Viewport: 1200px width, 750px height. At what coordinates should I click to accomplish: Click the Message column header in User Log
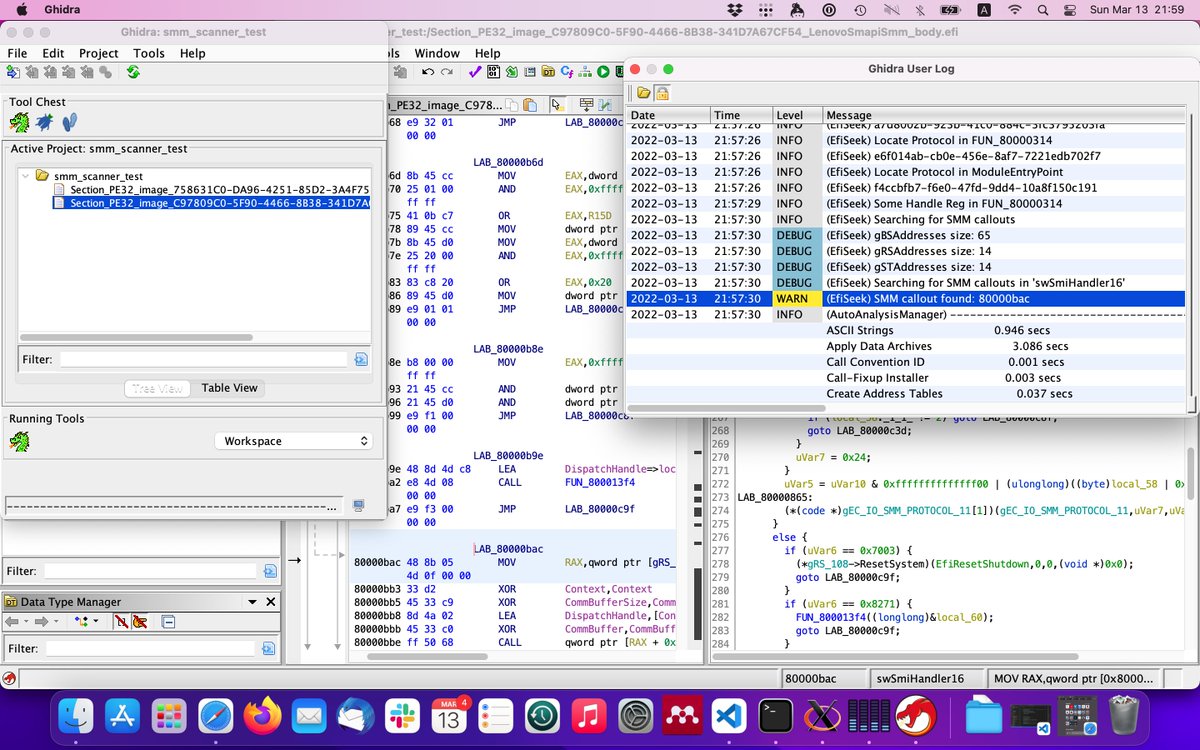[x=1006, y=115]
